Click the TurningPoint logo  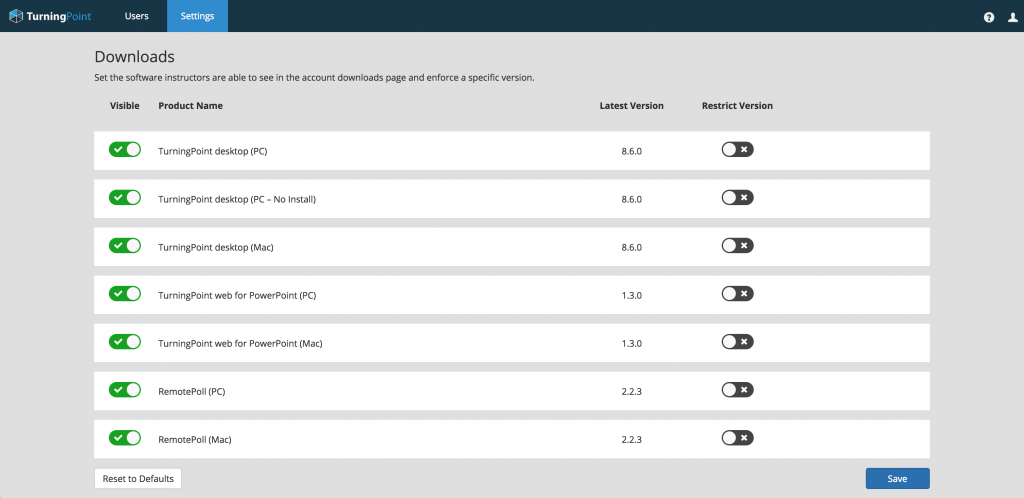[x=50, y=16]
